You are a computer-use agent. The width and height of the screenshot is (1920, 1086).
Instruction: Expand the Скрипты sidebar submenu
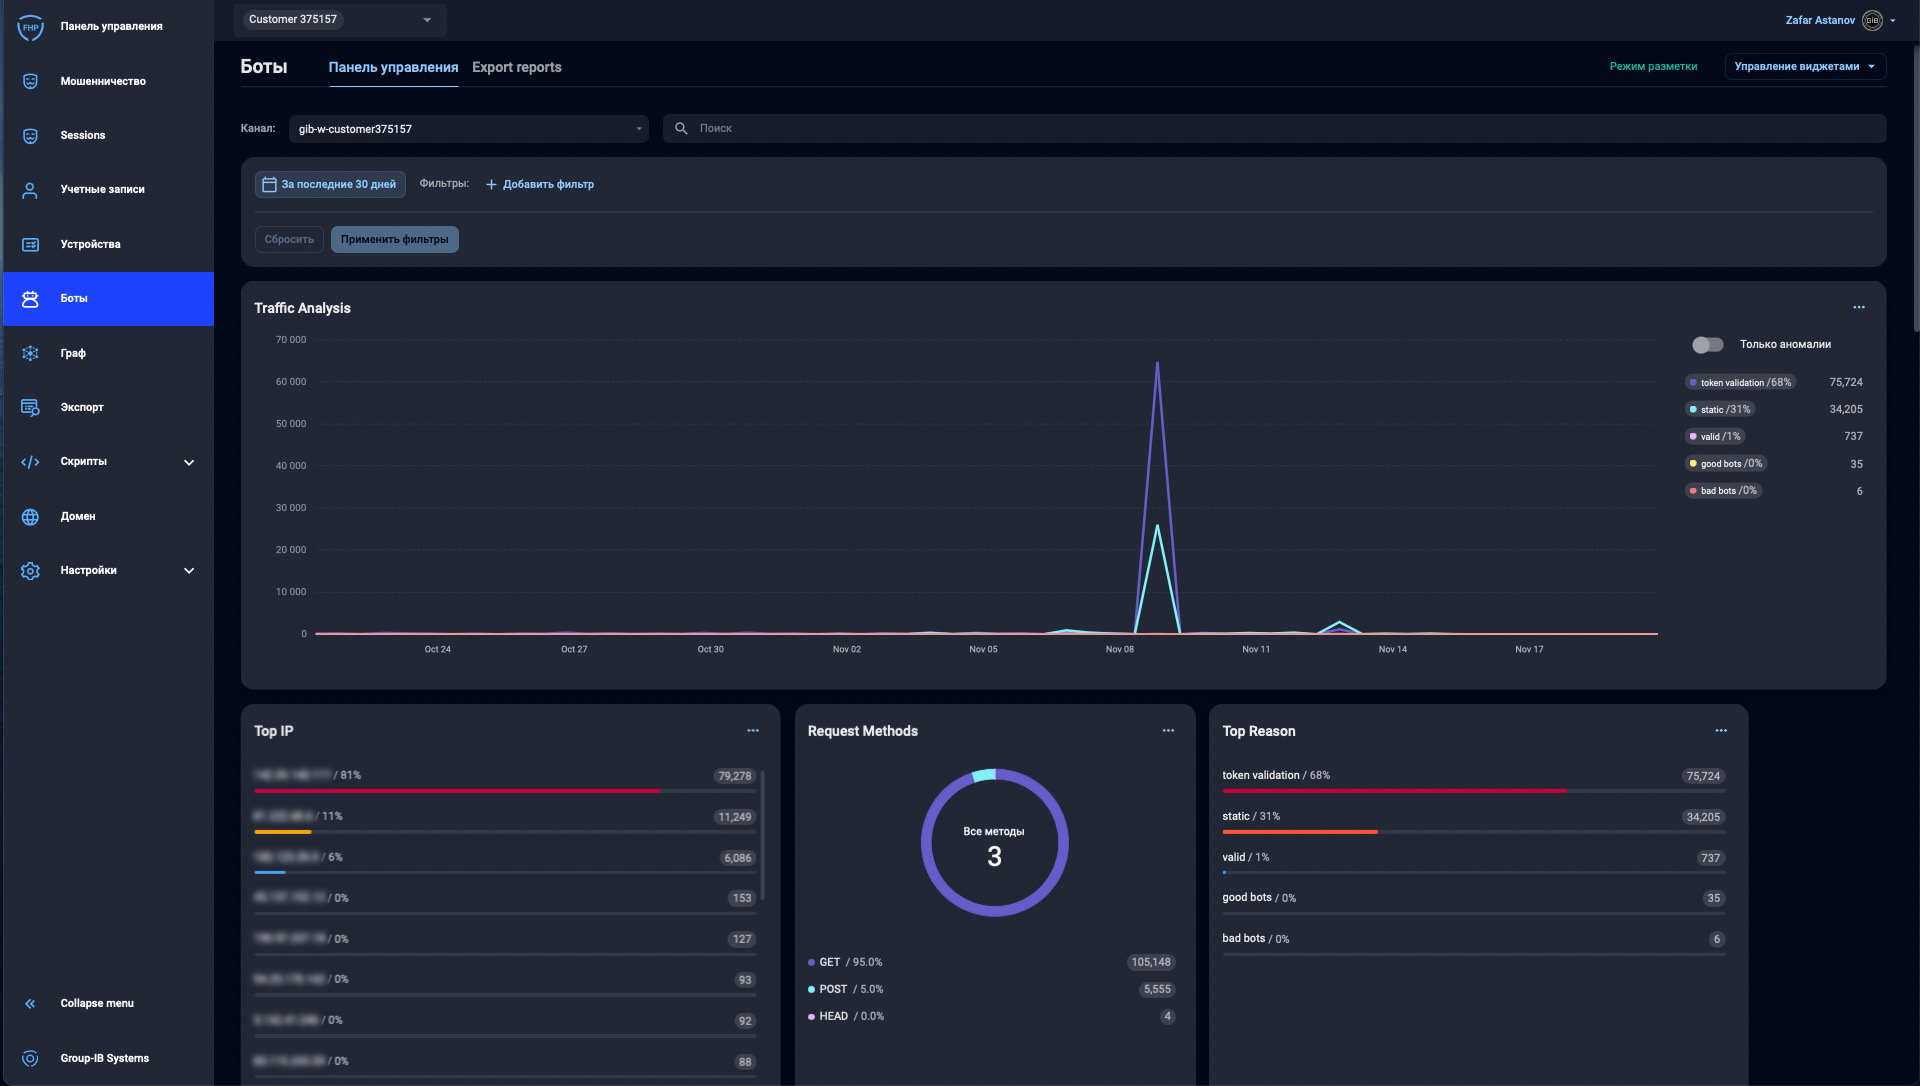click(x=189, y=462)
